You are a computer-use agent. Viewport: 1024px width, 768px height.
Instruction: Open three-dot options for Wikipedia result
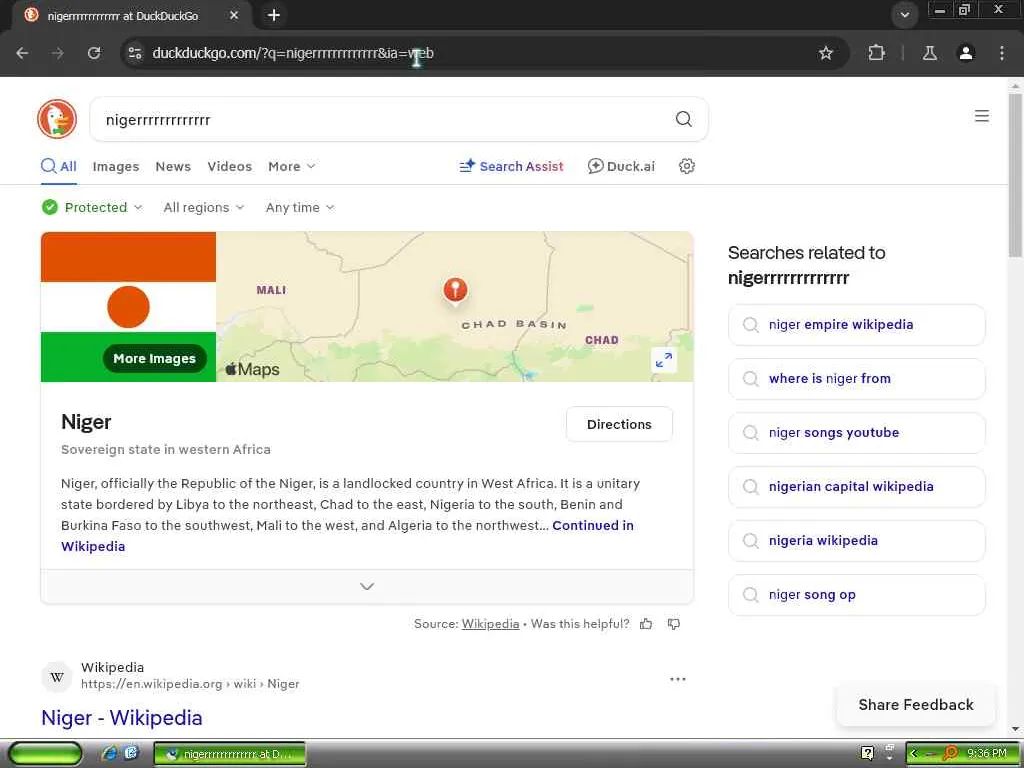tap(678, 679)
